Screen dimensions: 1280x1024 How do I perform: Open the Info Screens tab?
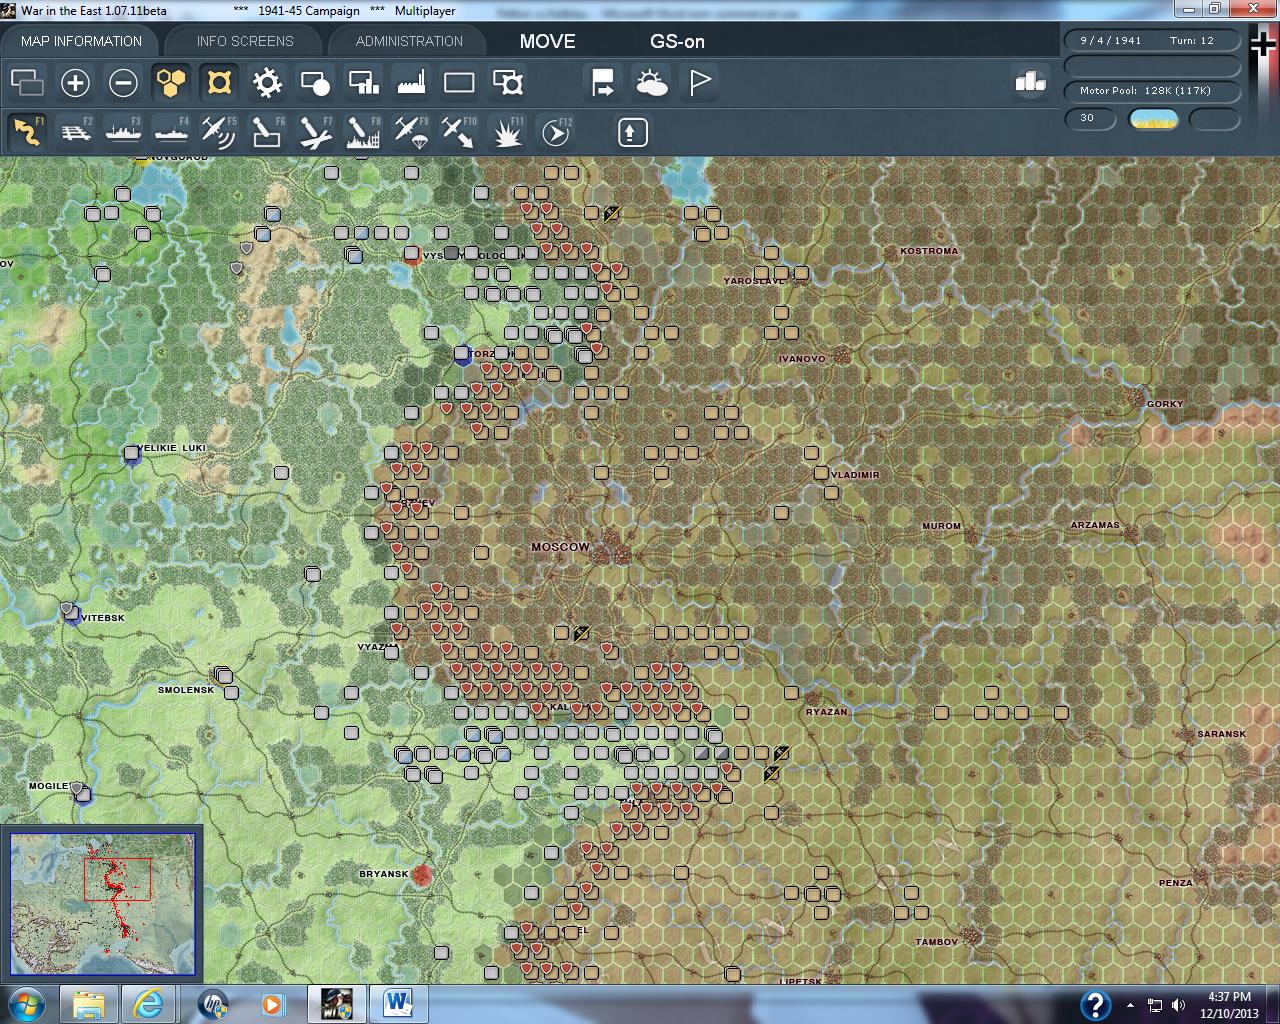pos(245,41)
